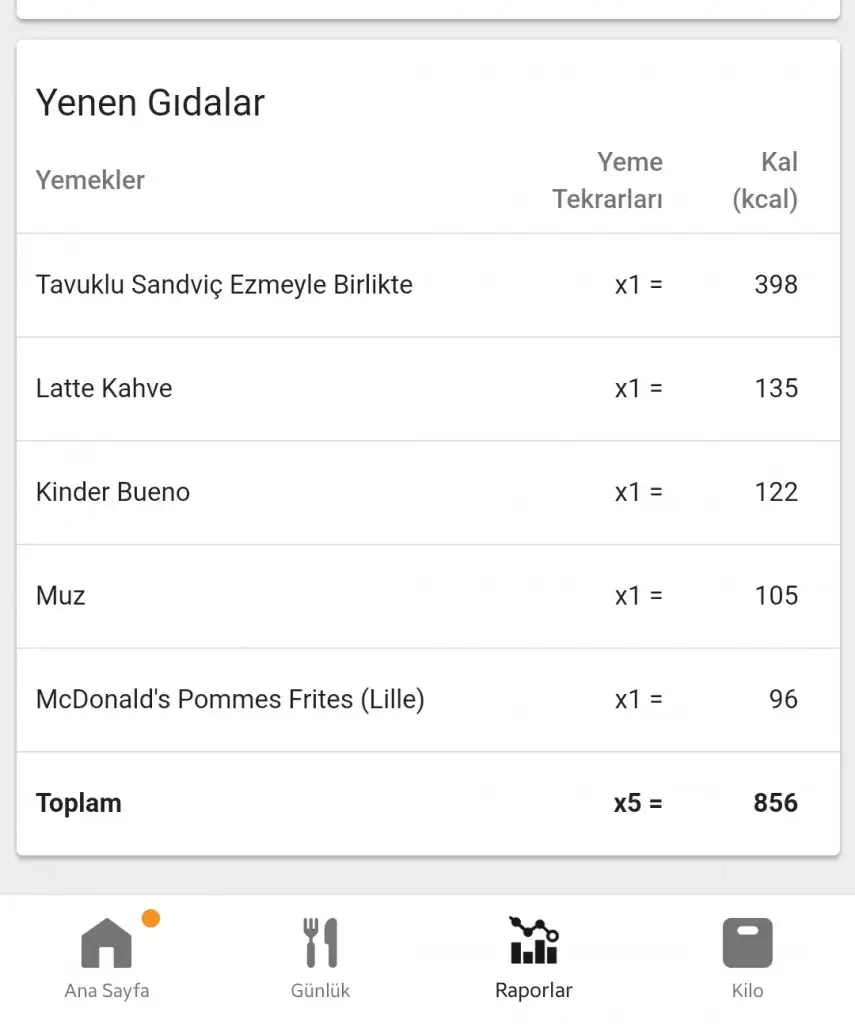Open the Kilo tab label
Screen dimensions: 855x1024
click(747, 991)
